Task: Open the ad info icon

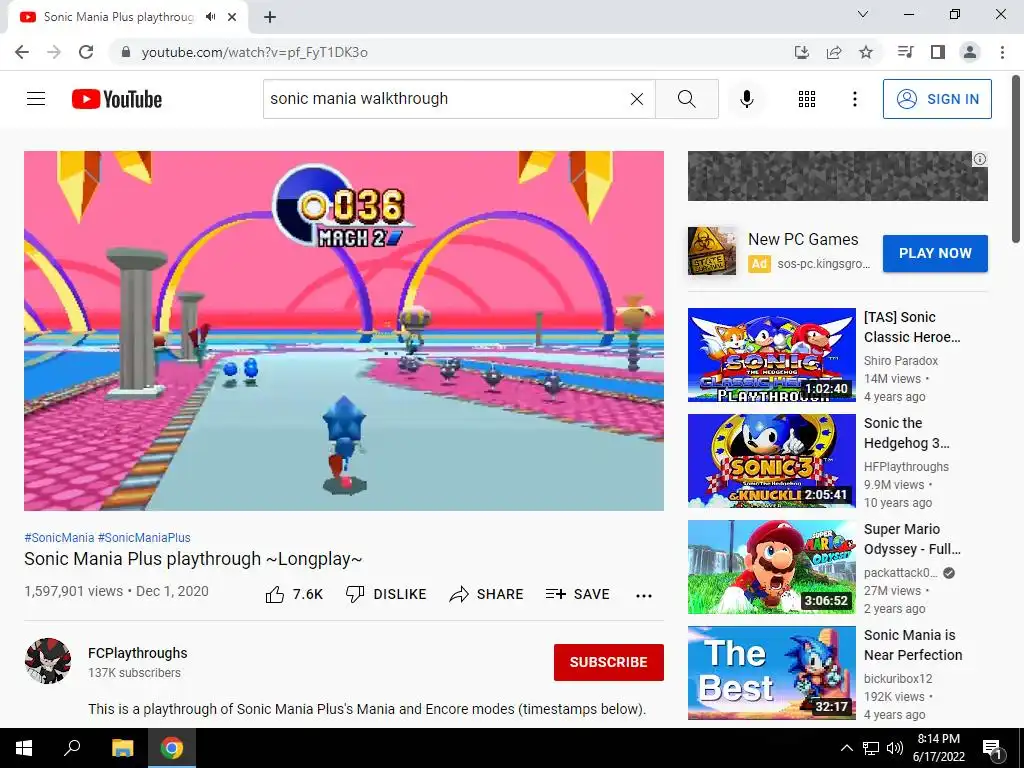Action: click(980, 159)
